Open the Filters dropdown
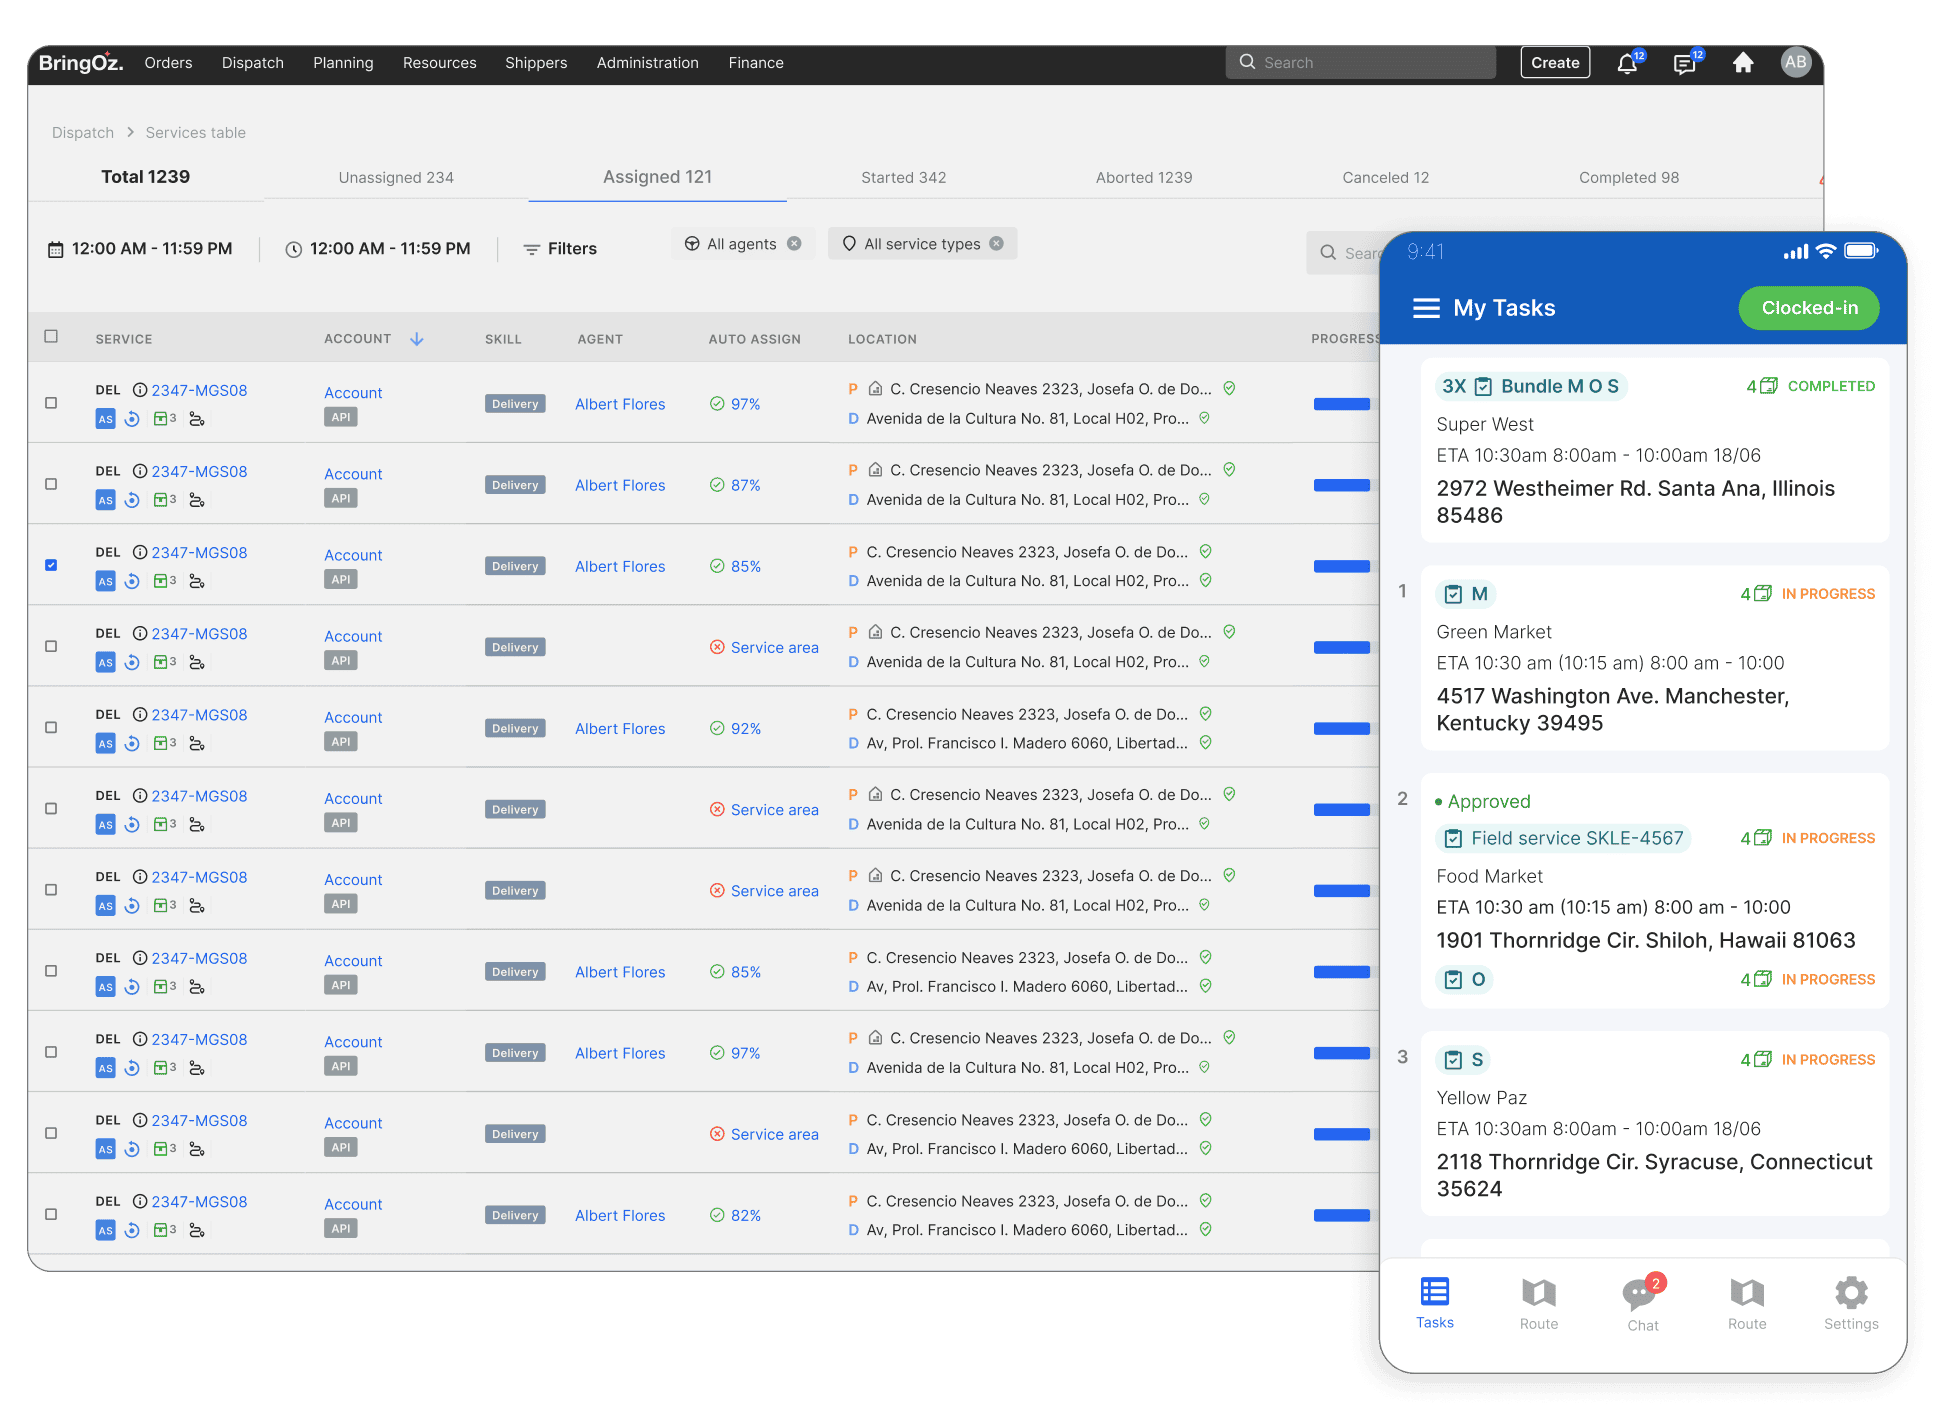The image size is (1956, 1410). coord(560,249)
